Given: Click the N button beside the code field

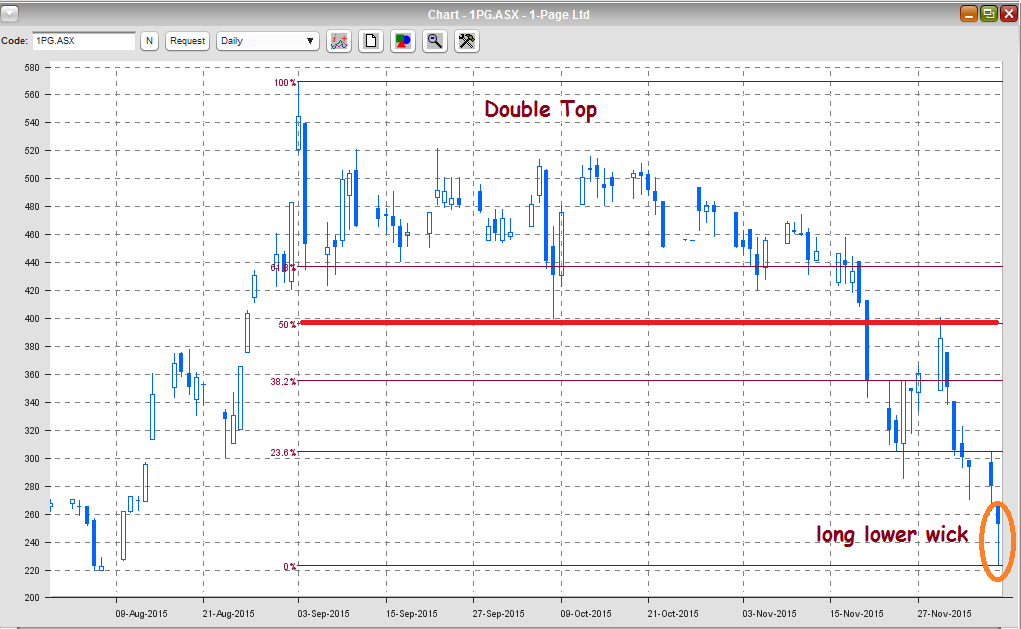Looking at the screenshot, I should (x=149, y=41).
